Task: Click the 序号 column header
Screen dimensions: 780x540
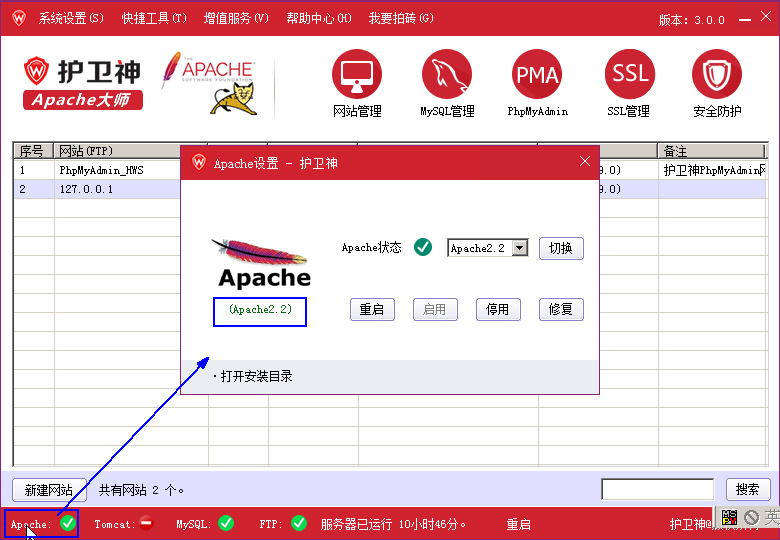Action: 34,151
